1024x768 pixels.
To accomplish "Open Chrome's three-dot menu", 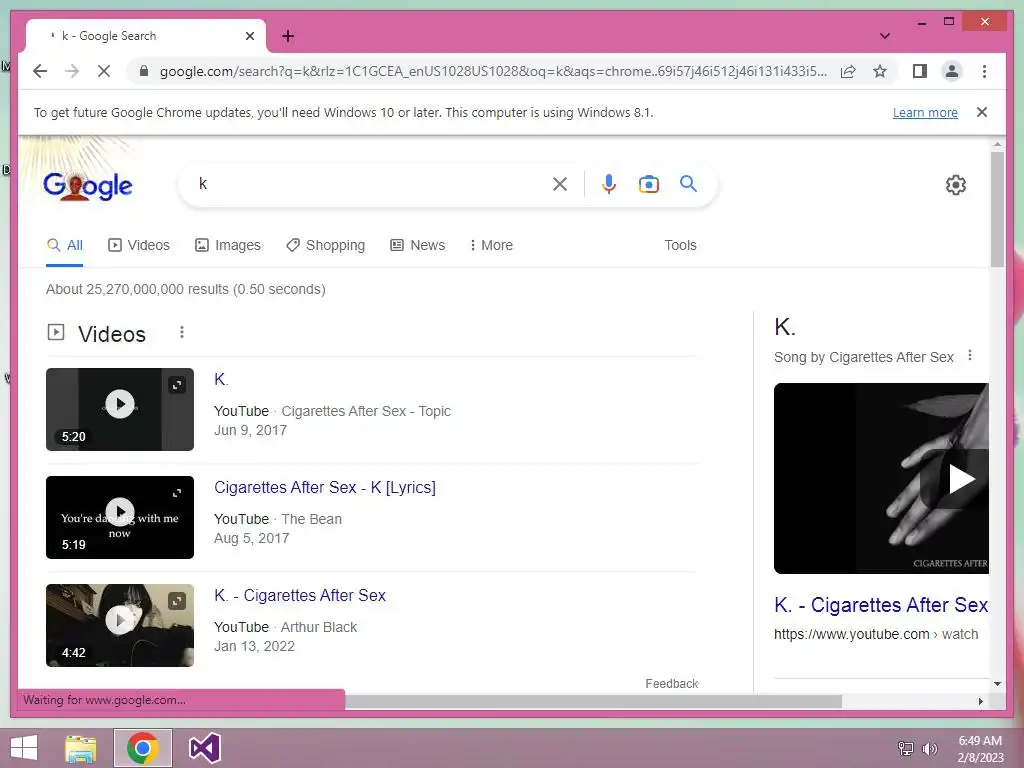I will point(984,71).
